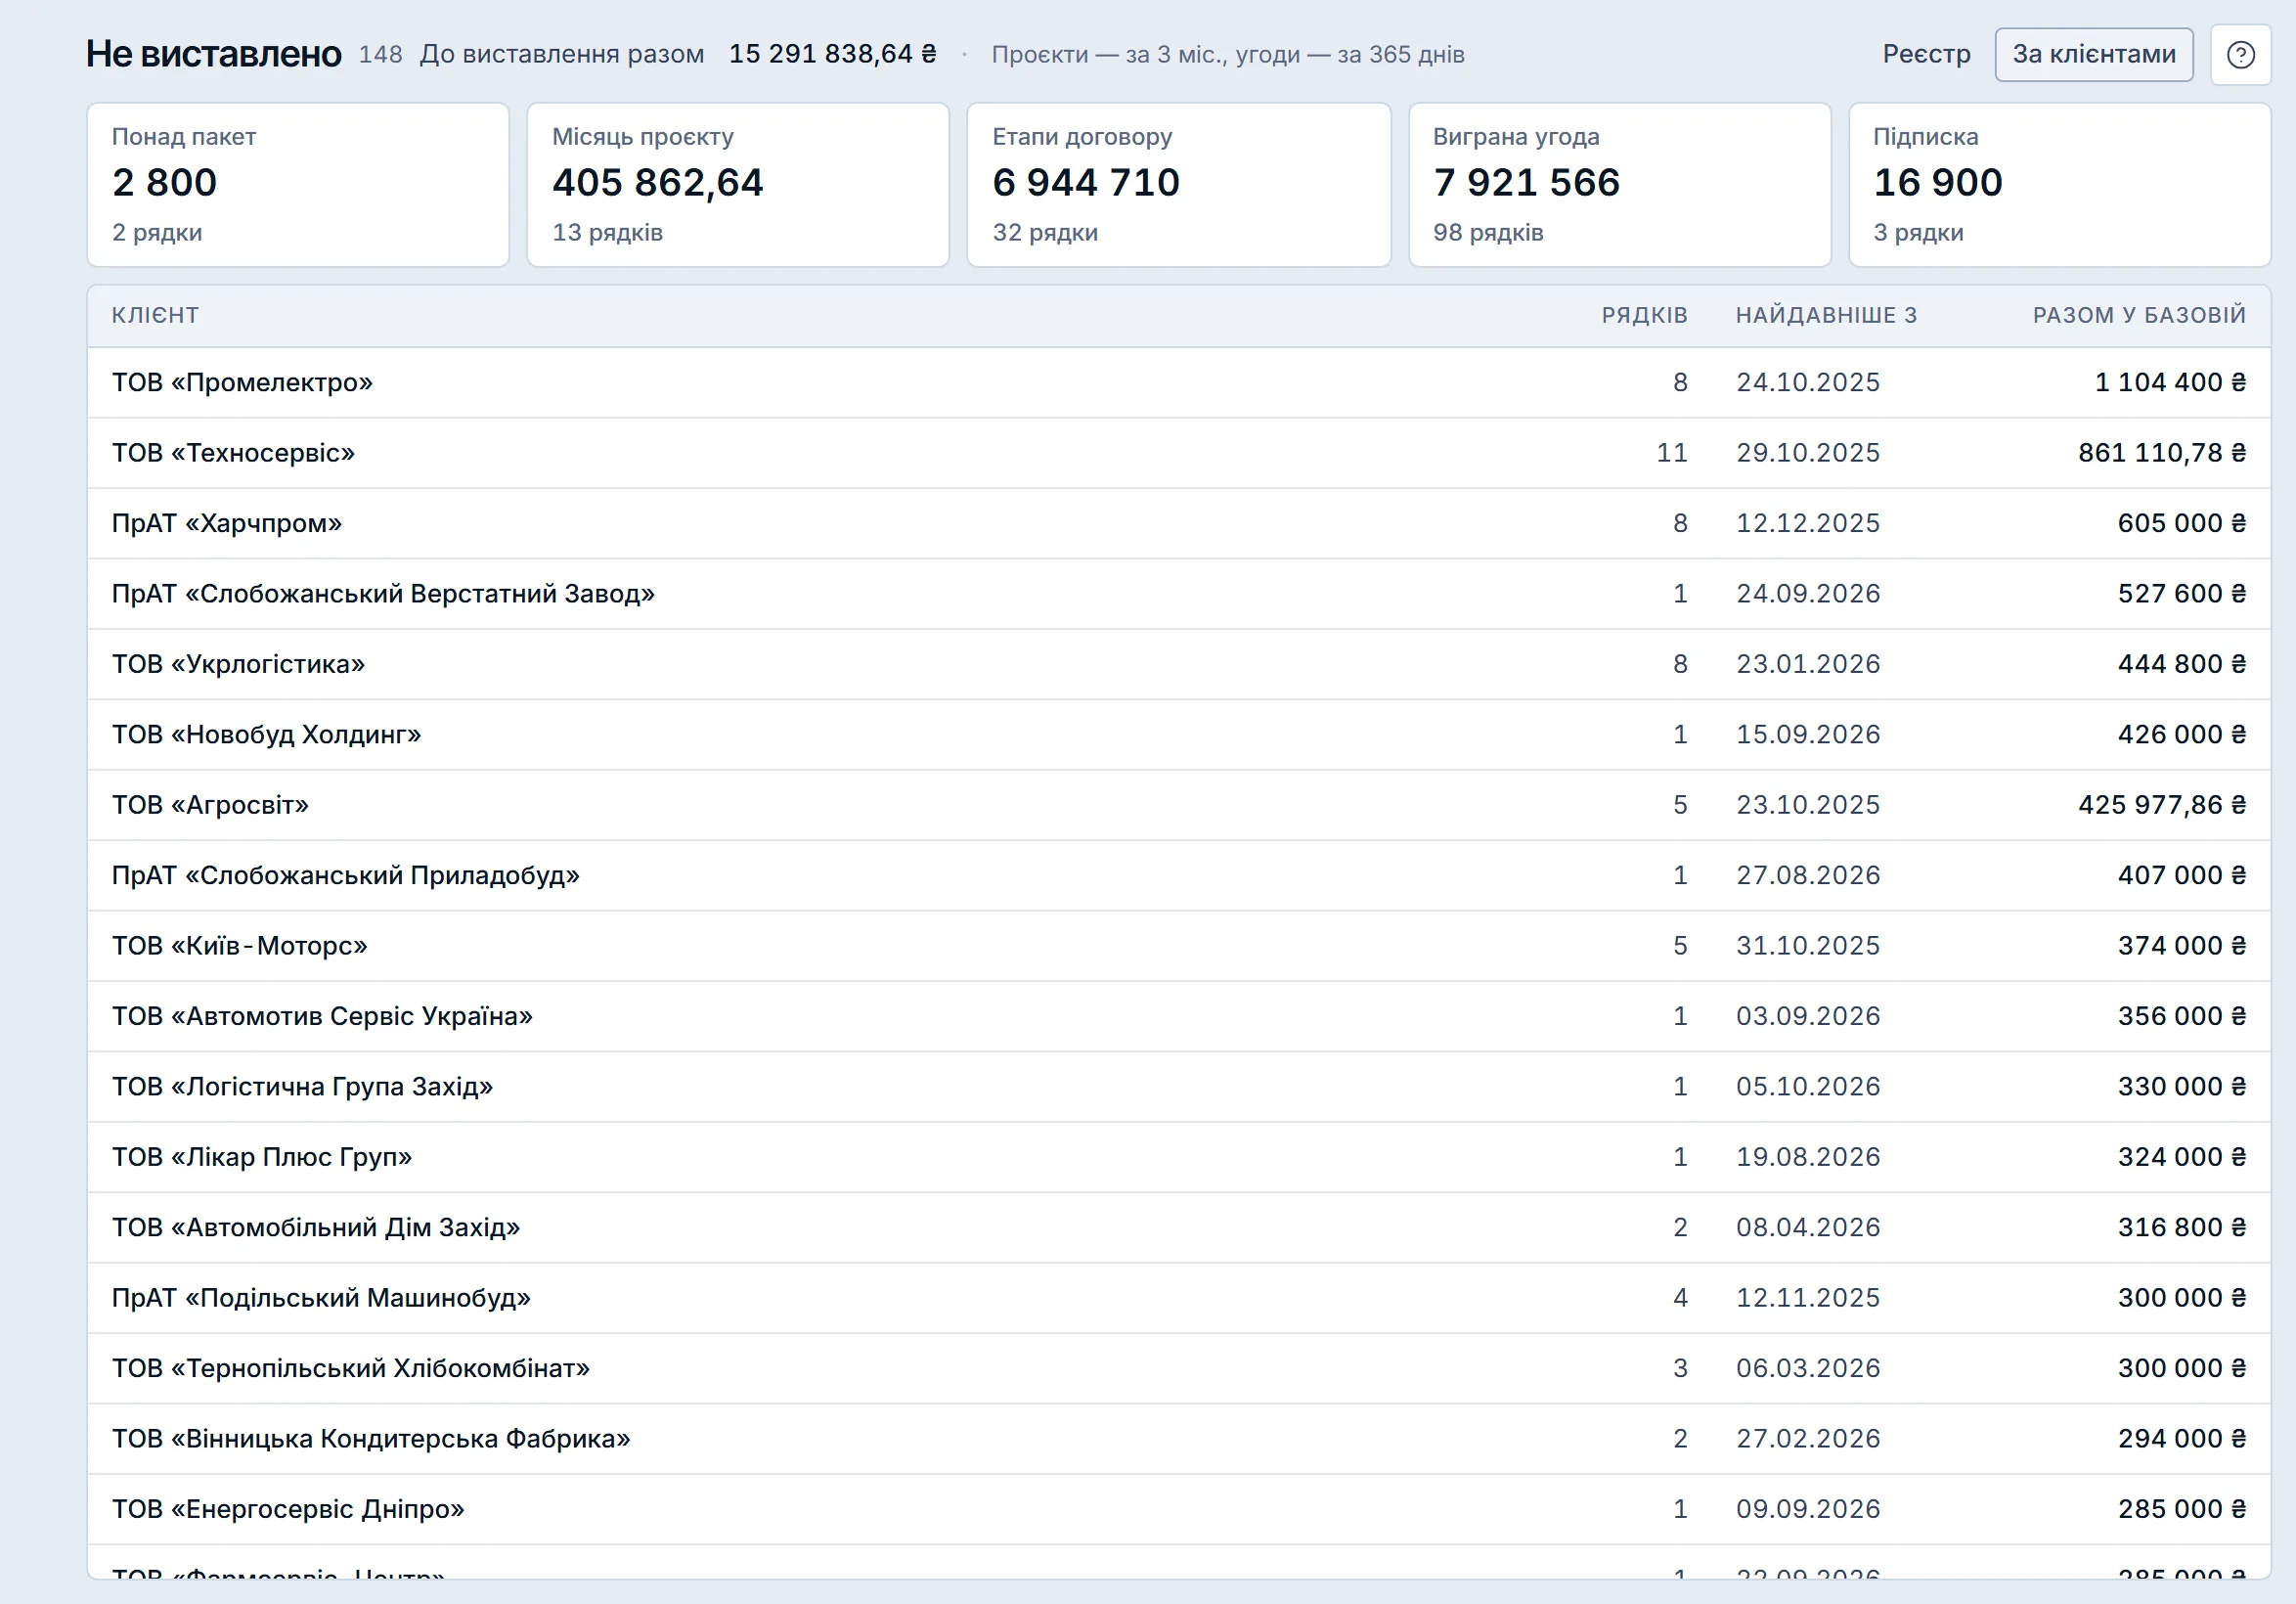The height and width of the screenshot is (1604, 2296).
Task: Sort by the Рядків column header
Action: pos(1644,315)
